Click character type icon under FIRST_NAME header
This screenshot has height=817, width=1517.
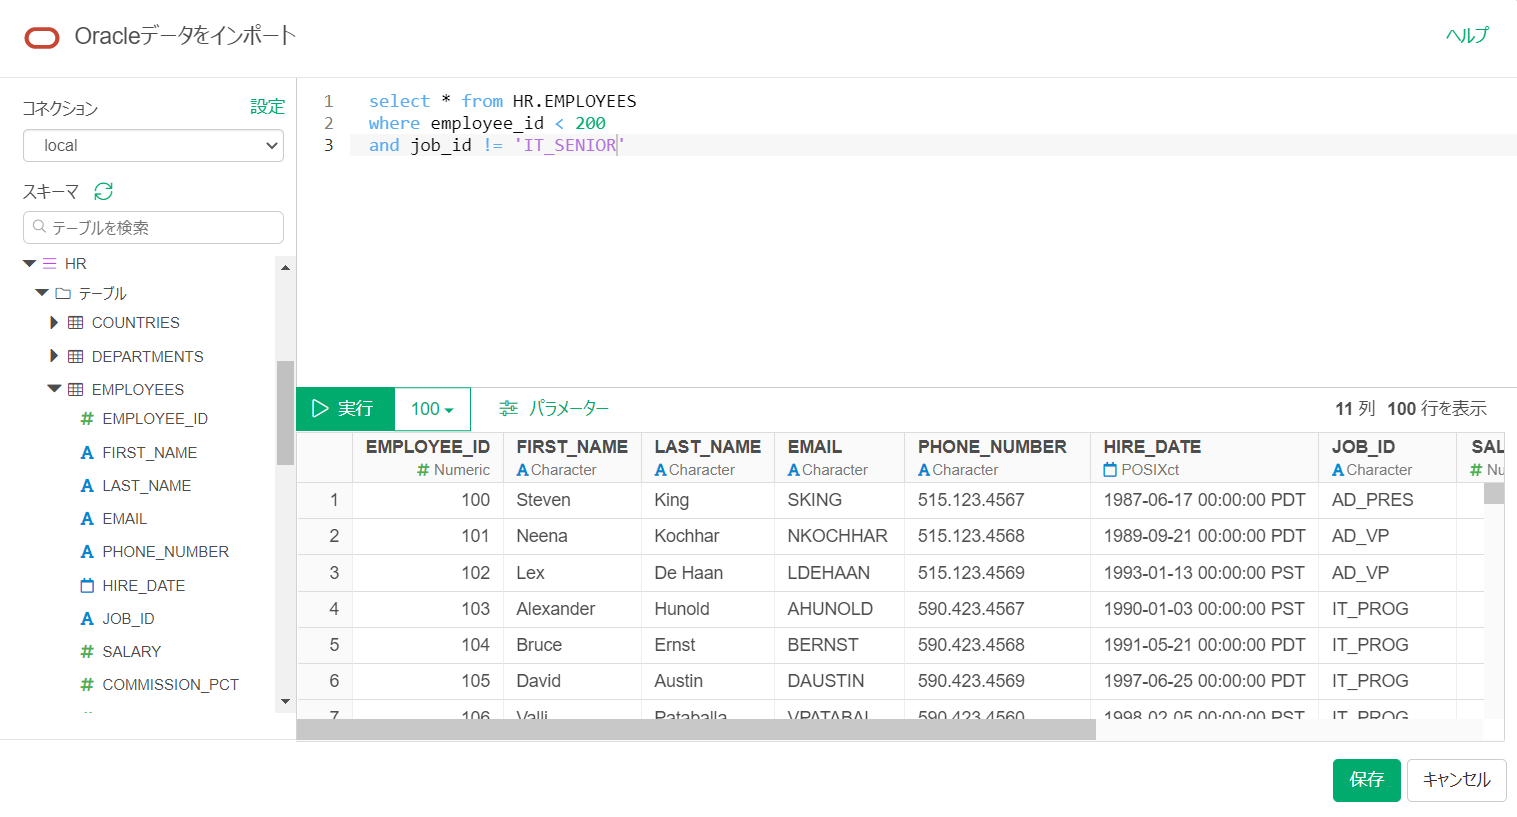coord(522,470)
